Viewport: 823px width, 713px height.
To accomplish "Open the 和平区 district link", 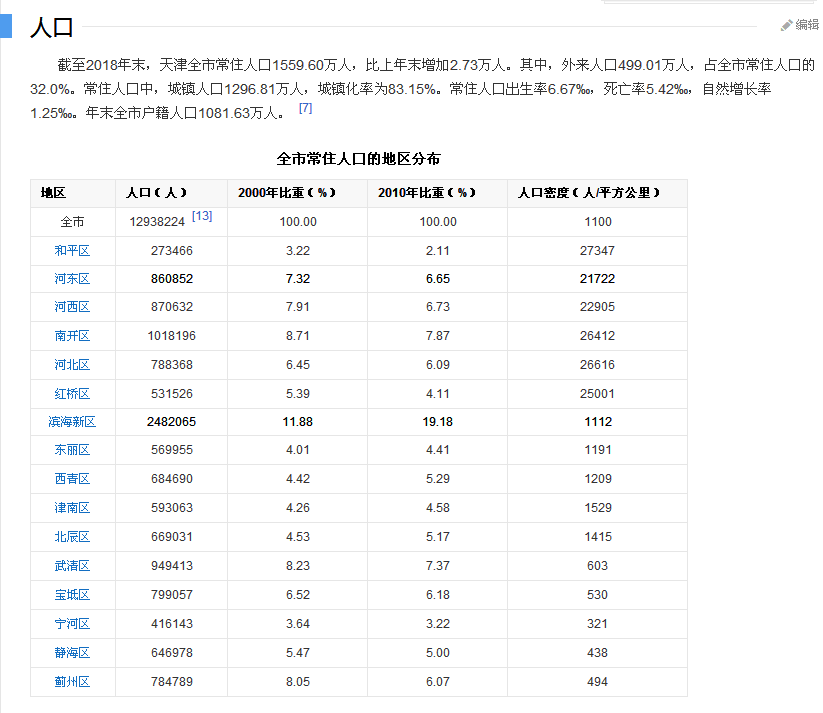I will (x=72, y=250).
